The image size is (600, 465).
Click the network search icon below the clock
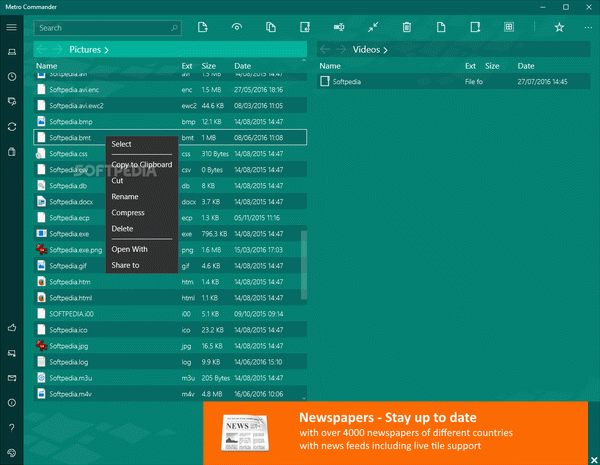tap(12, 101)
